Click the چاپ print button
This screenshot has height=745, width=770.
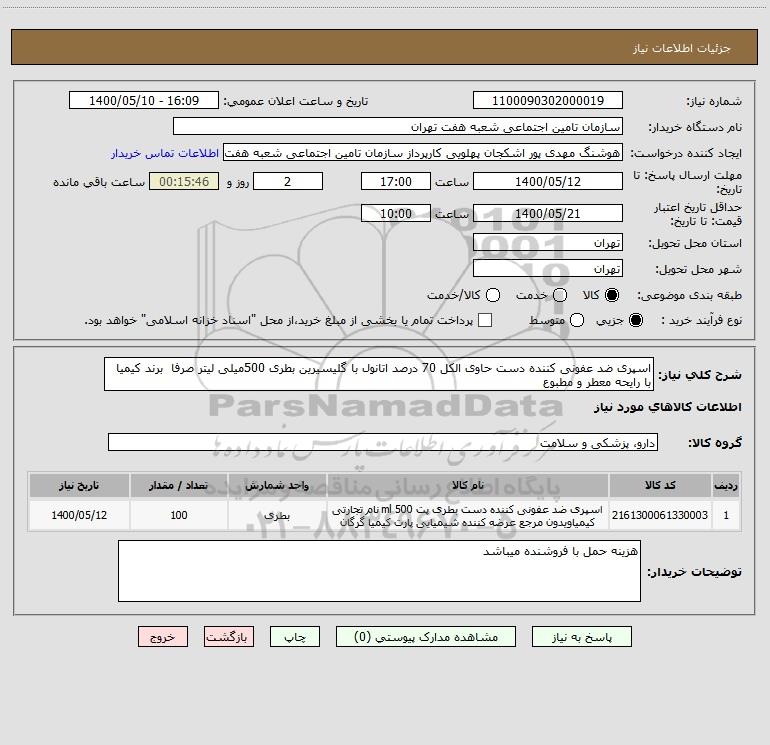[295, 637]
